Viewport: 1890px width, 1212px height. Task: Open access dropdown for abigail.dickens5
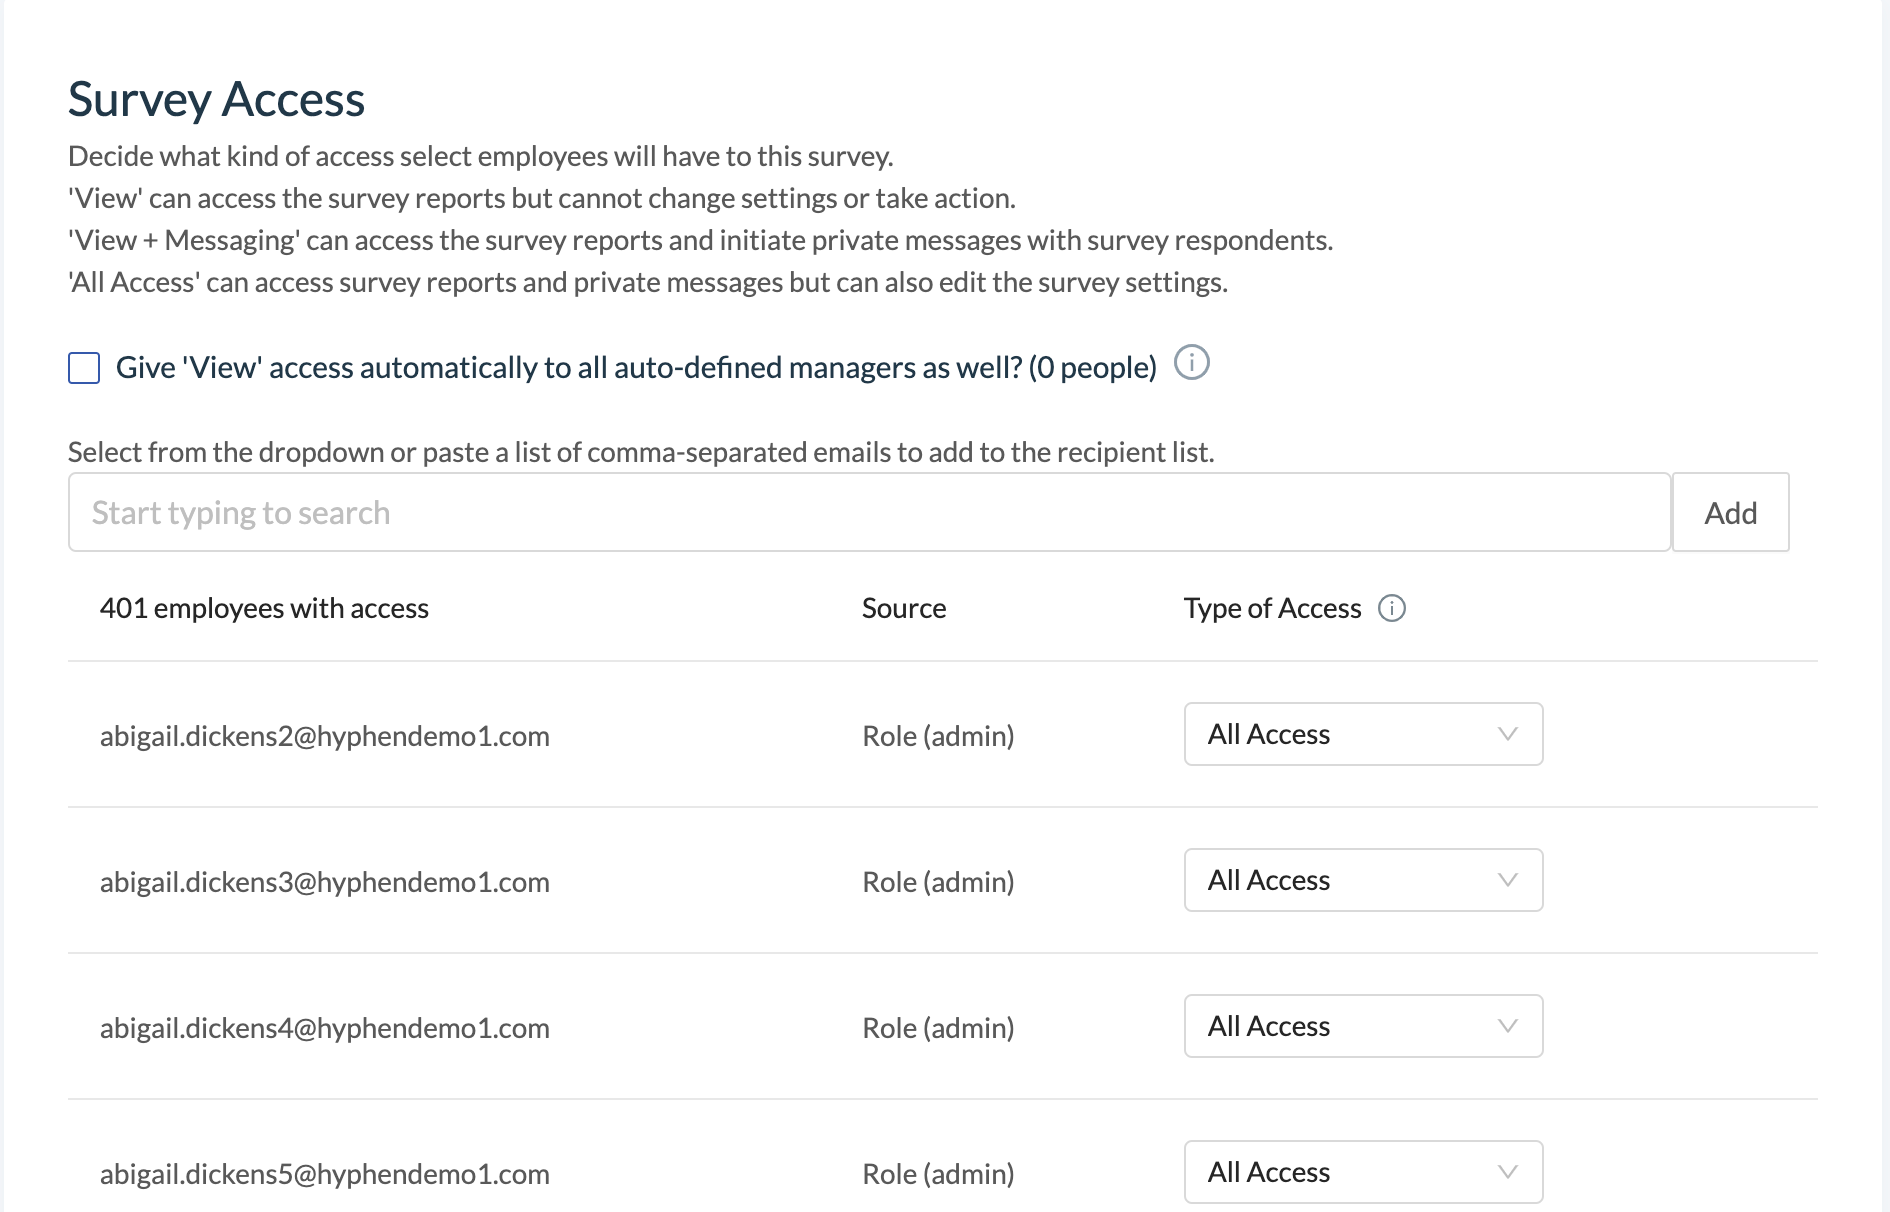(x=1363, y=1172)
